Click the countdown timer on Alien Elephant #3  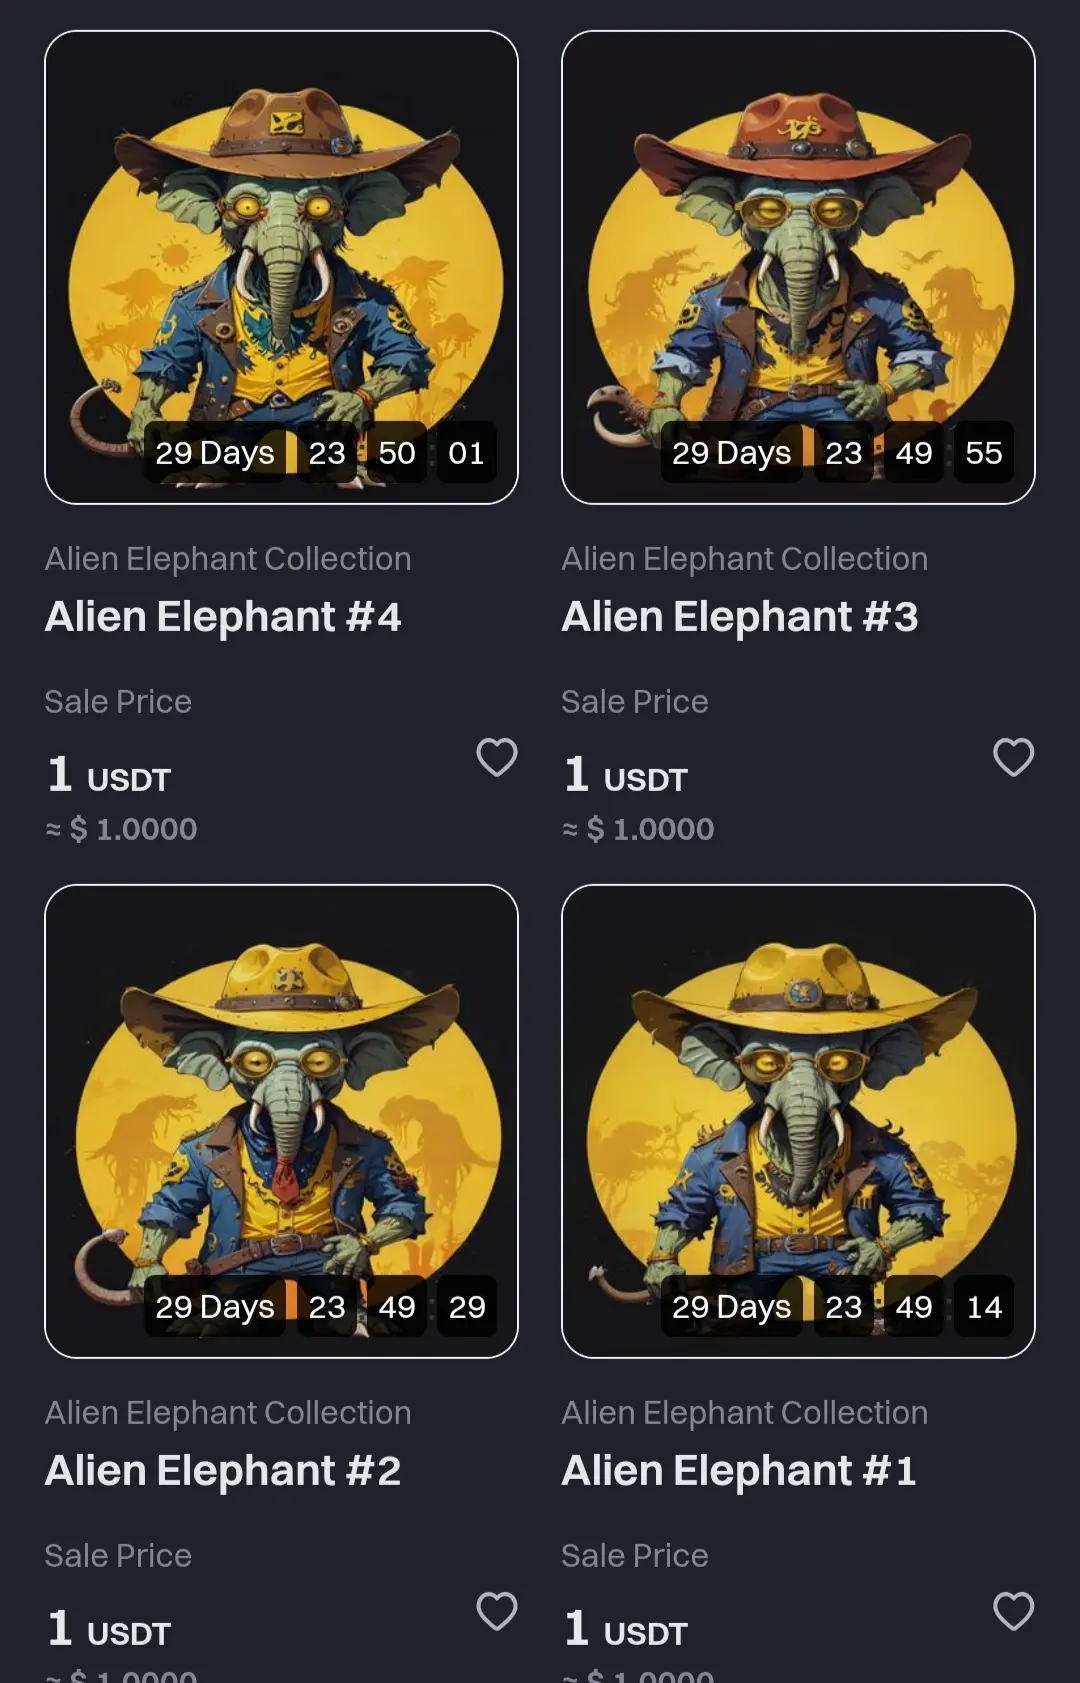tap(837, 453)
